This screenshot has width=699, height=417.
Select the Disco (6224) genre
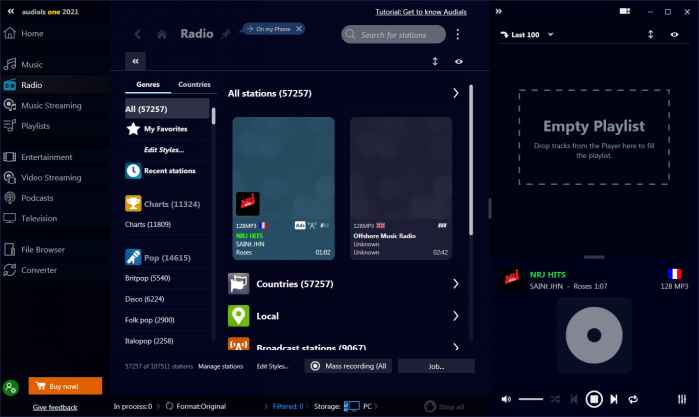tap(147, 298)
